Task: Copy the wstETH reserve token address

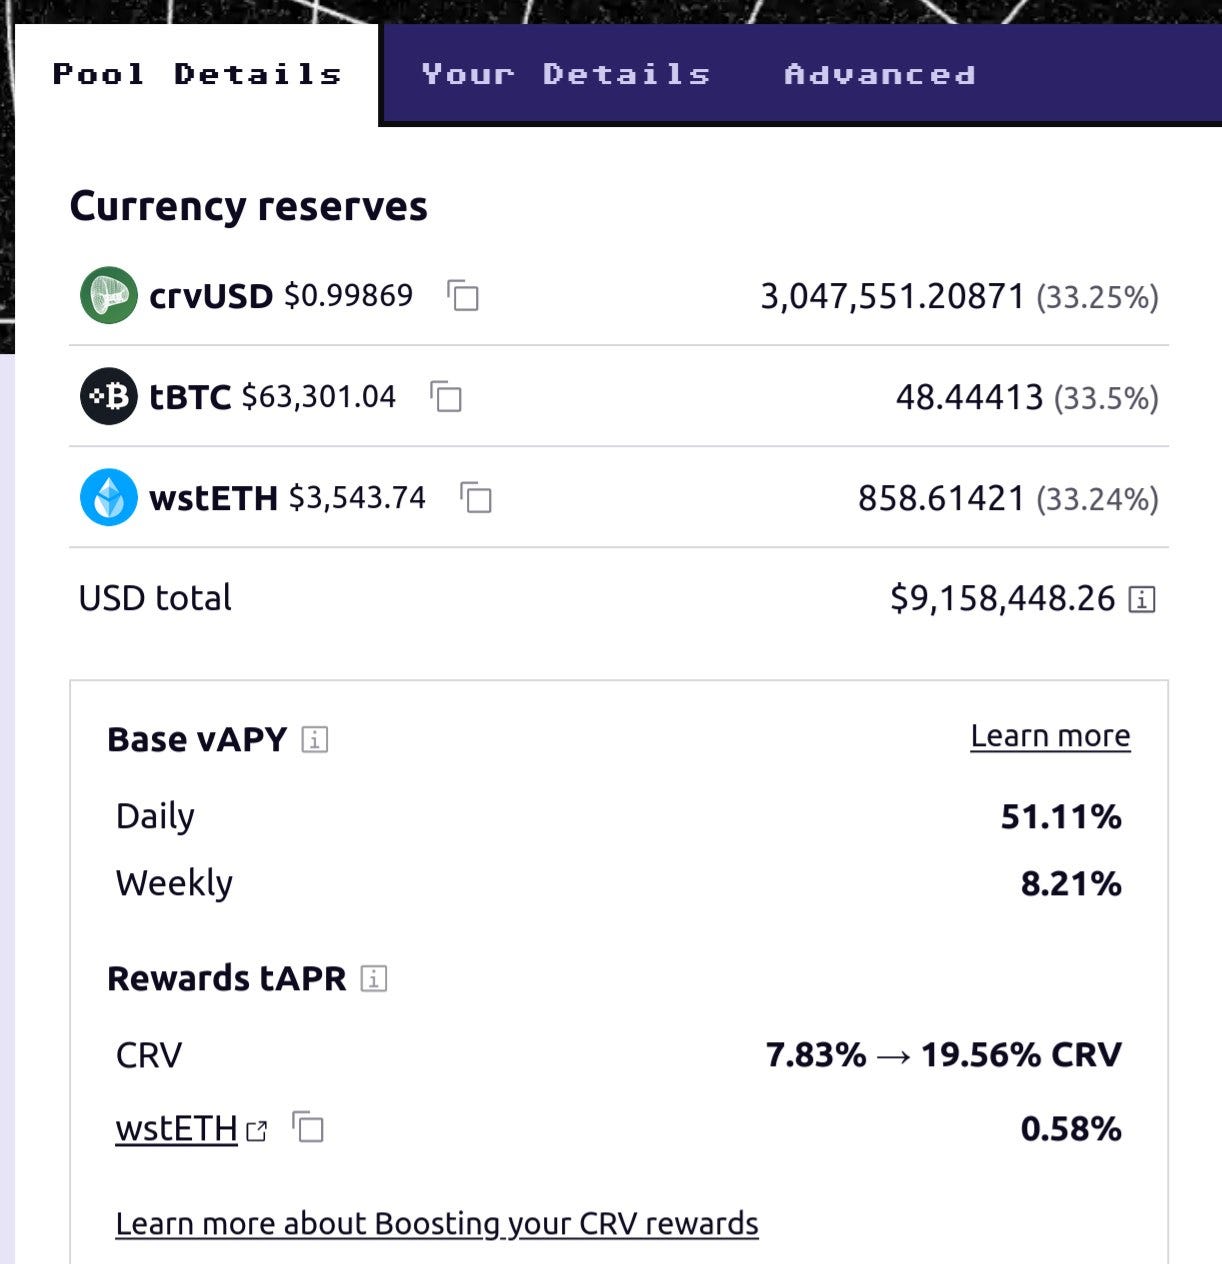Action: point(476,497)
